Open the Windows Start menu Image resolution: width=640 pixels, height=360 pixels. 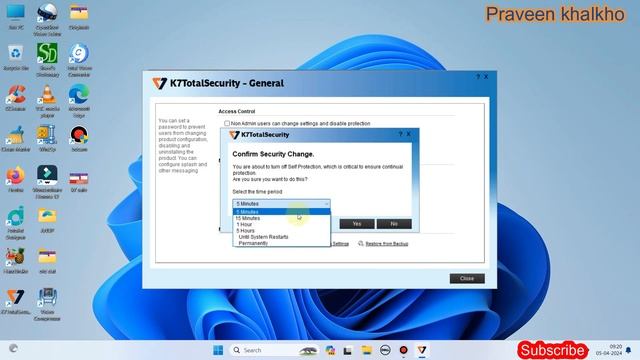(x=218, y=350)
